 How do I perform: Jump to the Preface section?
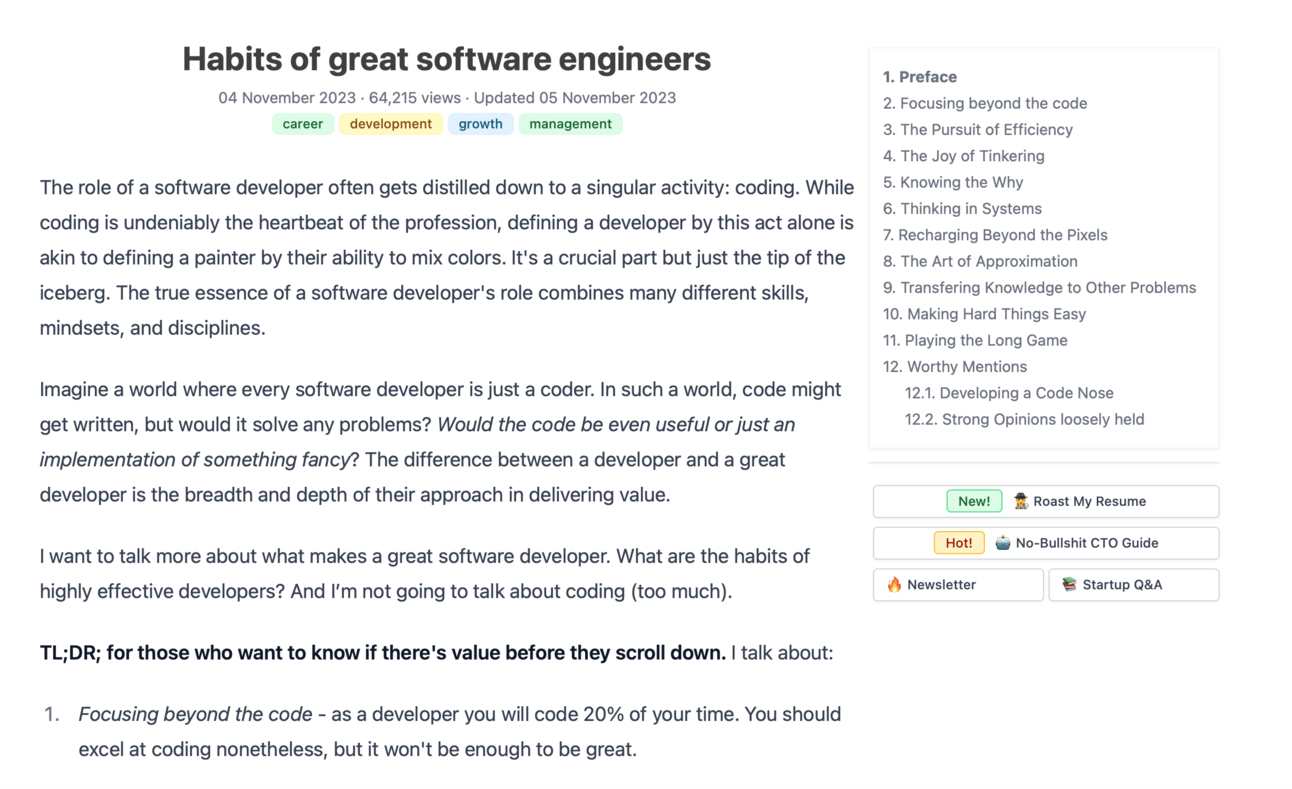pos(920,77)
